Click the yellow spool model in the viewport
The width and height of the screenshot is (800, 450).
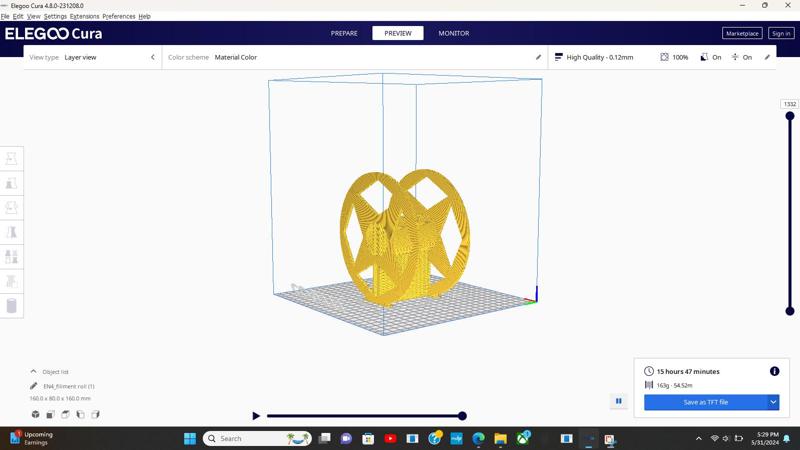pyautogui.click(x=405, y=237)
